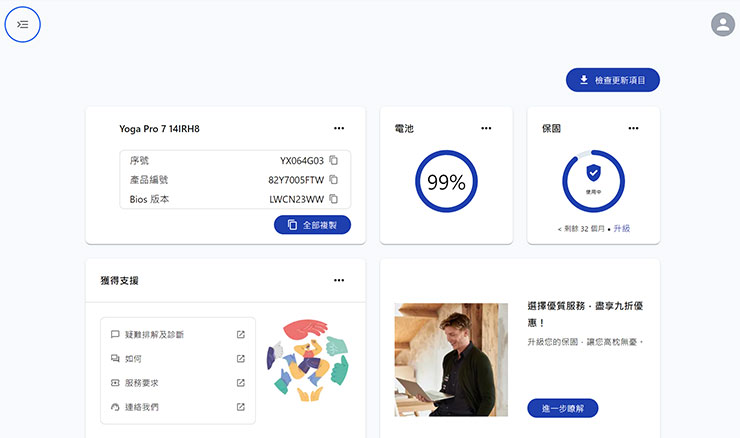Select the 連絡我們 support entry
This screenshot has height=438, width=740.
click(178, 407)
